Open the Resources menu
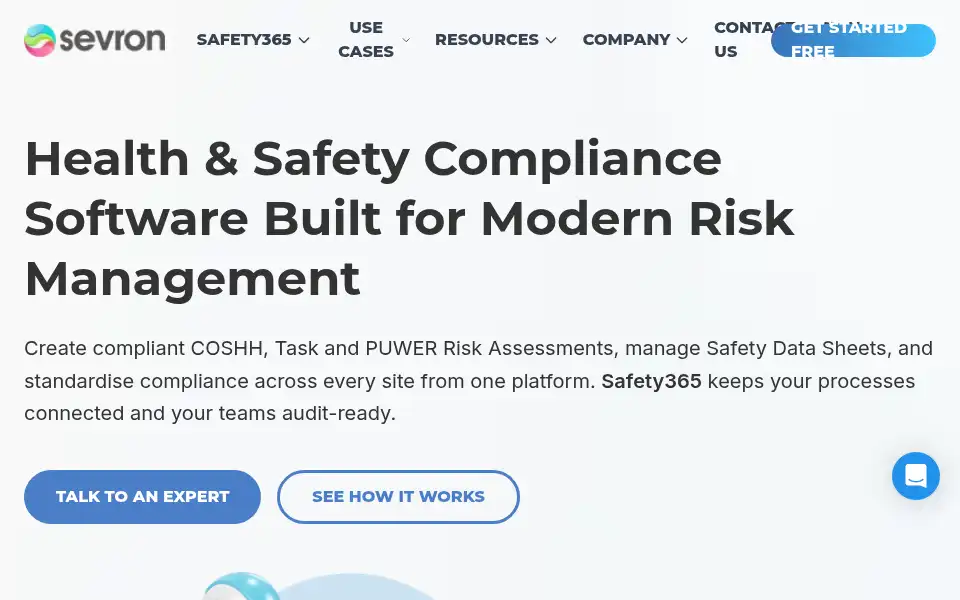960x600 pixels. tap(487, 40)
